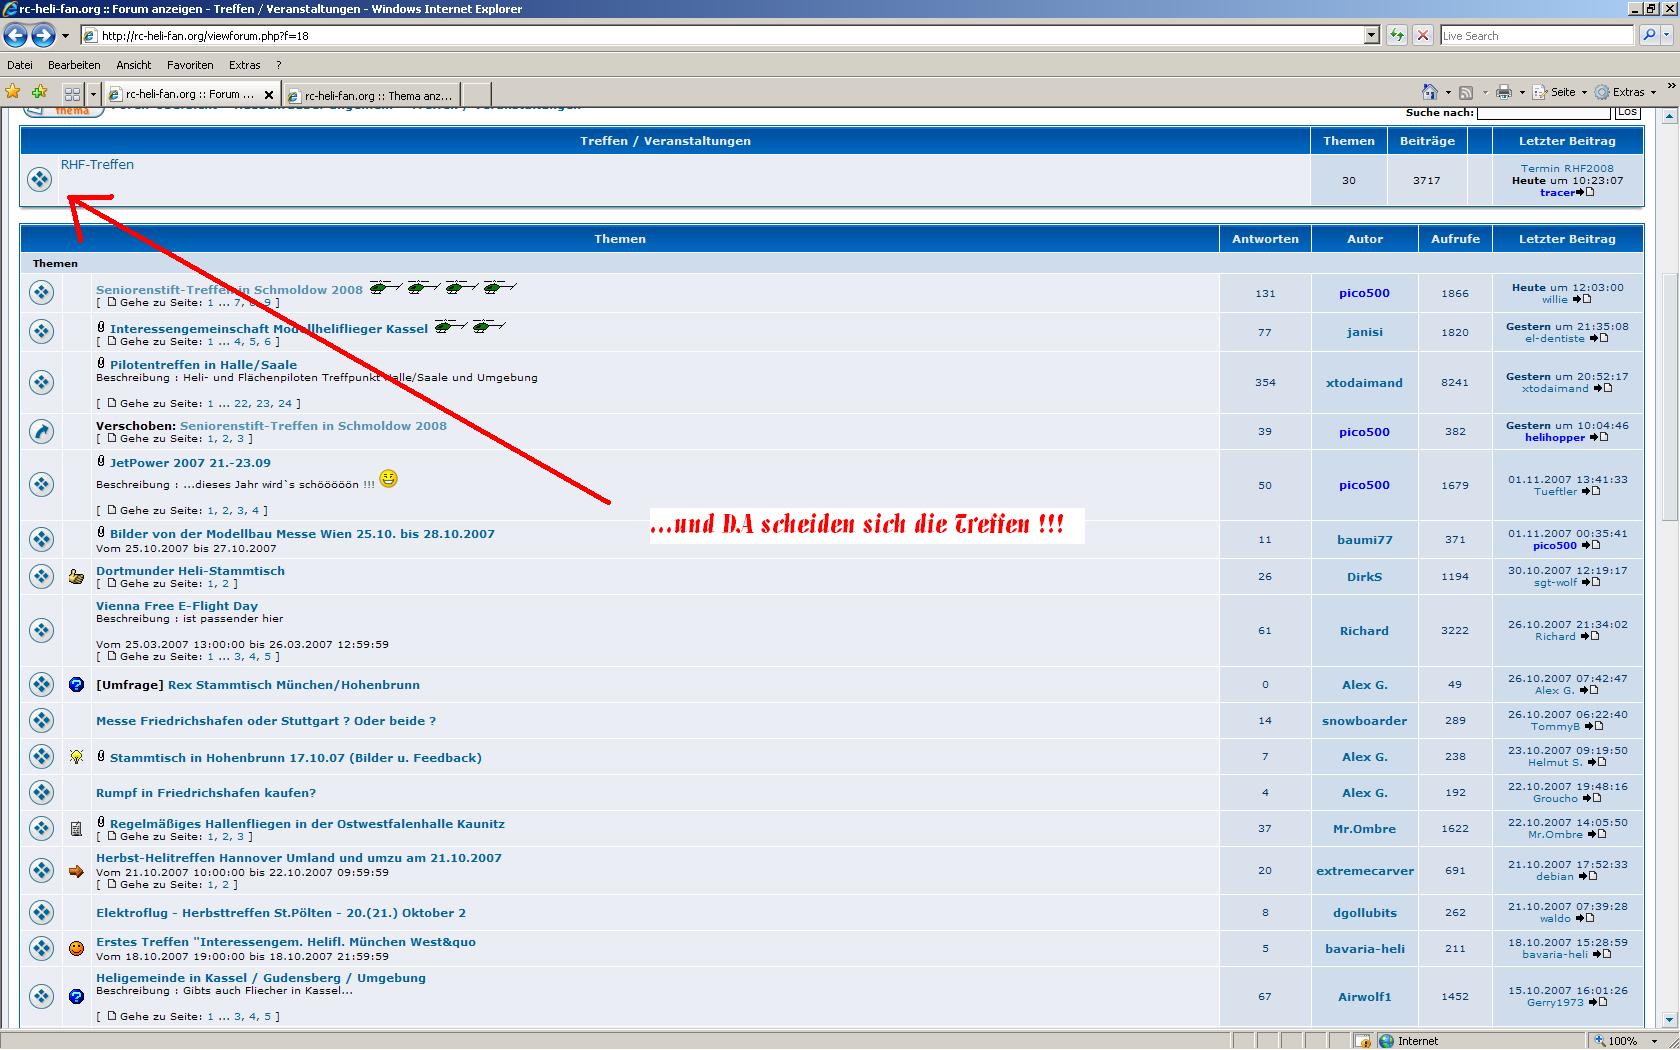Open 'Messe Friedrichshafen oder Stuttgart' topic

(266, 721)
